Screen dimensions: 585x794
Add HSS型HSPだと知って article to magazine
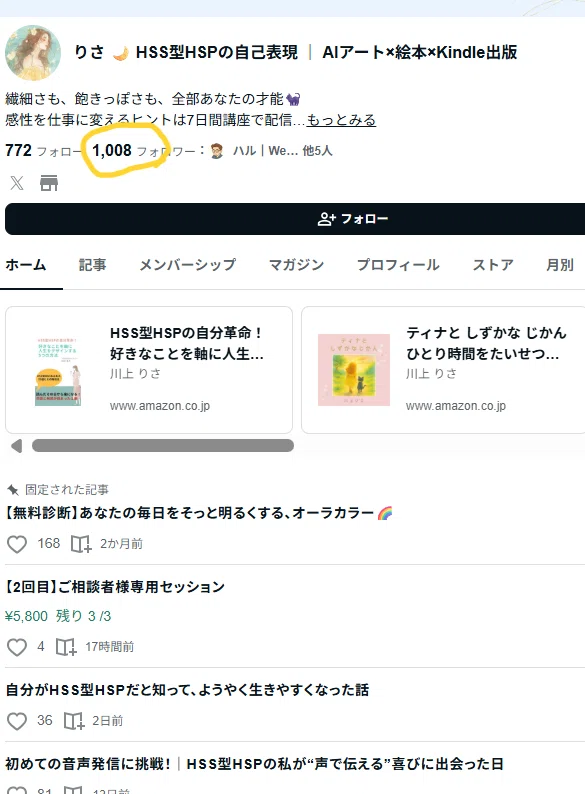tap(73, 721)
